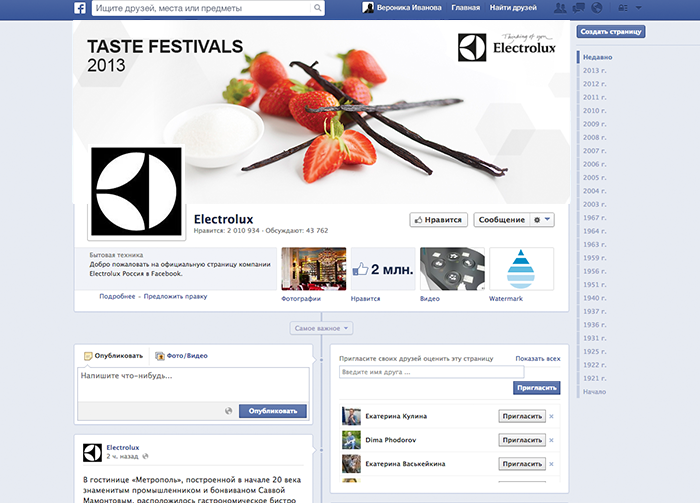Click Предложить правку link
700x503 pixels.
[175, 296]
